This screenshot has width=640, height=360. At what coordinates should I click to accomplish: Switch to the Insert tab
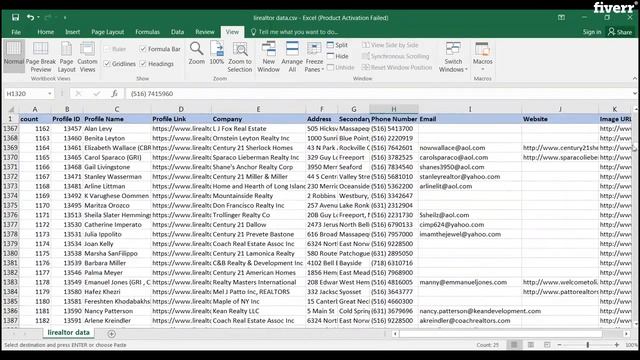pos(73,32)
